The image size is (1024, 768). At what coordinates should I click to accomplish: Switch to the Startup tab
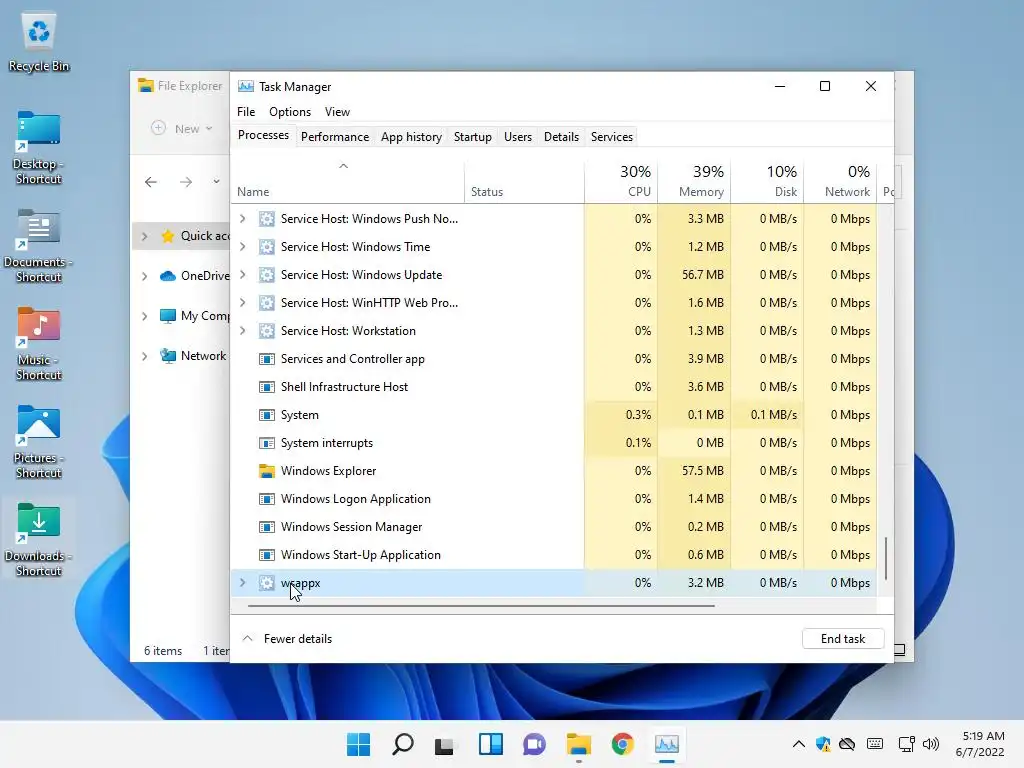(x=473, y=136)
